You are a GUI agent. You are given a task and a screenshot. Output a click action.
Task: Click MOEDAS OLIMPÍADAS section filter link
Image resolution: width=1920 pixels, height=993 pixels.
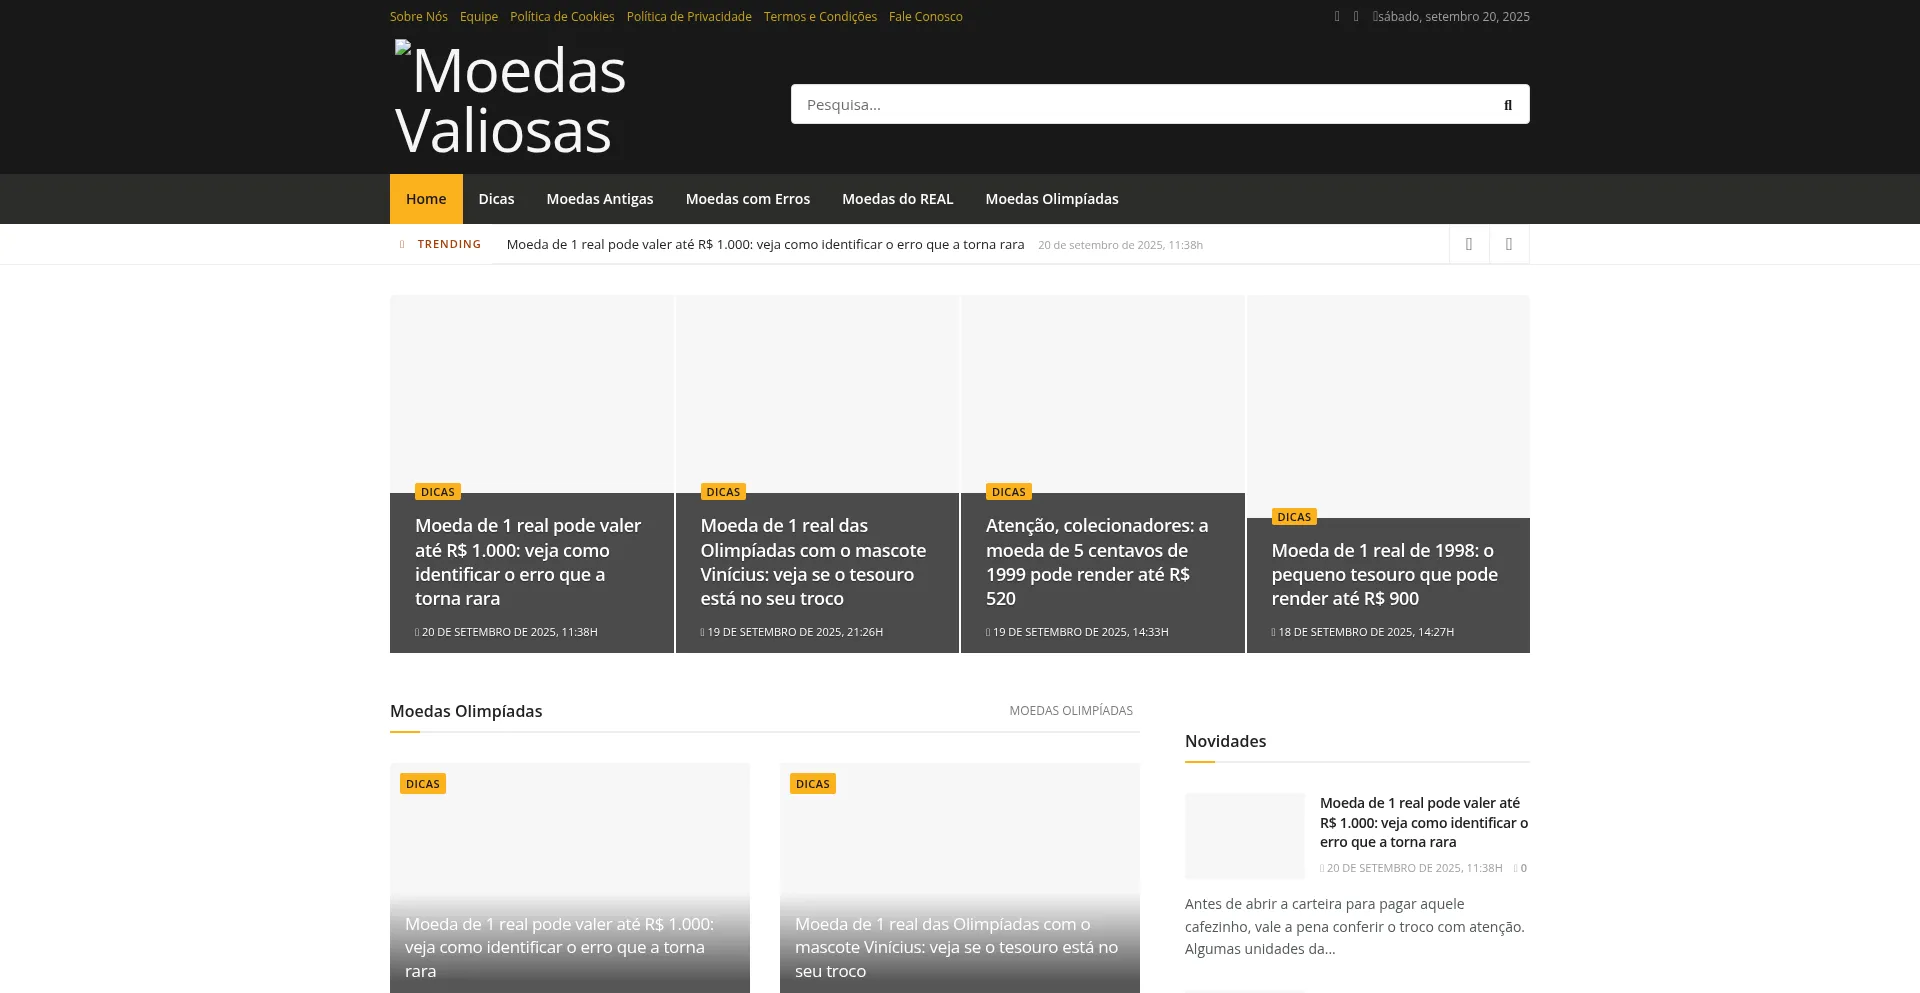(1070, 711)
